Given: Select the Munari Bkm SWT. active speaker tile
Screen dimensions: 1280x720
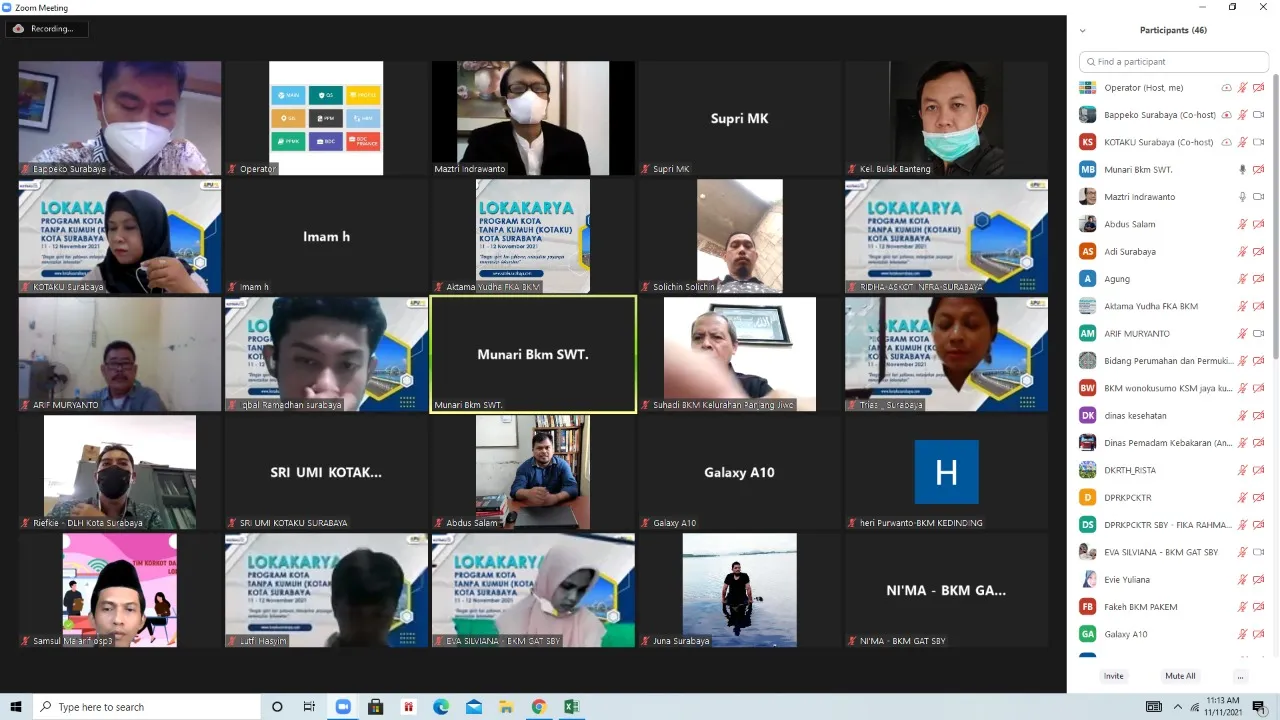Looking at the screenshot, I should tap(533, 354).
